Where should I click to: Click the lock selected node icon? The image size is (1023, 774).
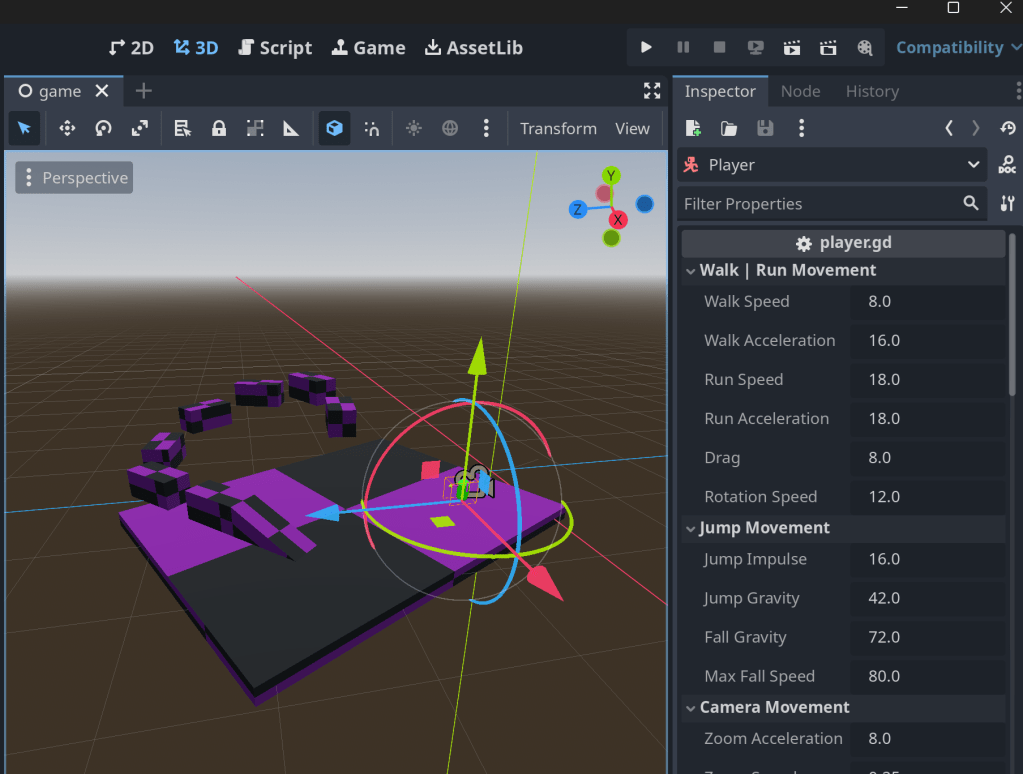(x=218, y=128)
